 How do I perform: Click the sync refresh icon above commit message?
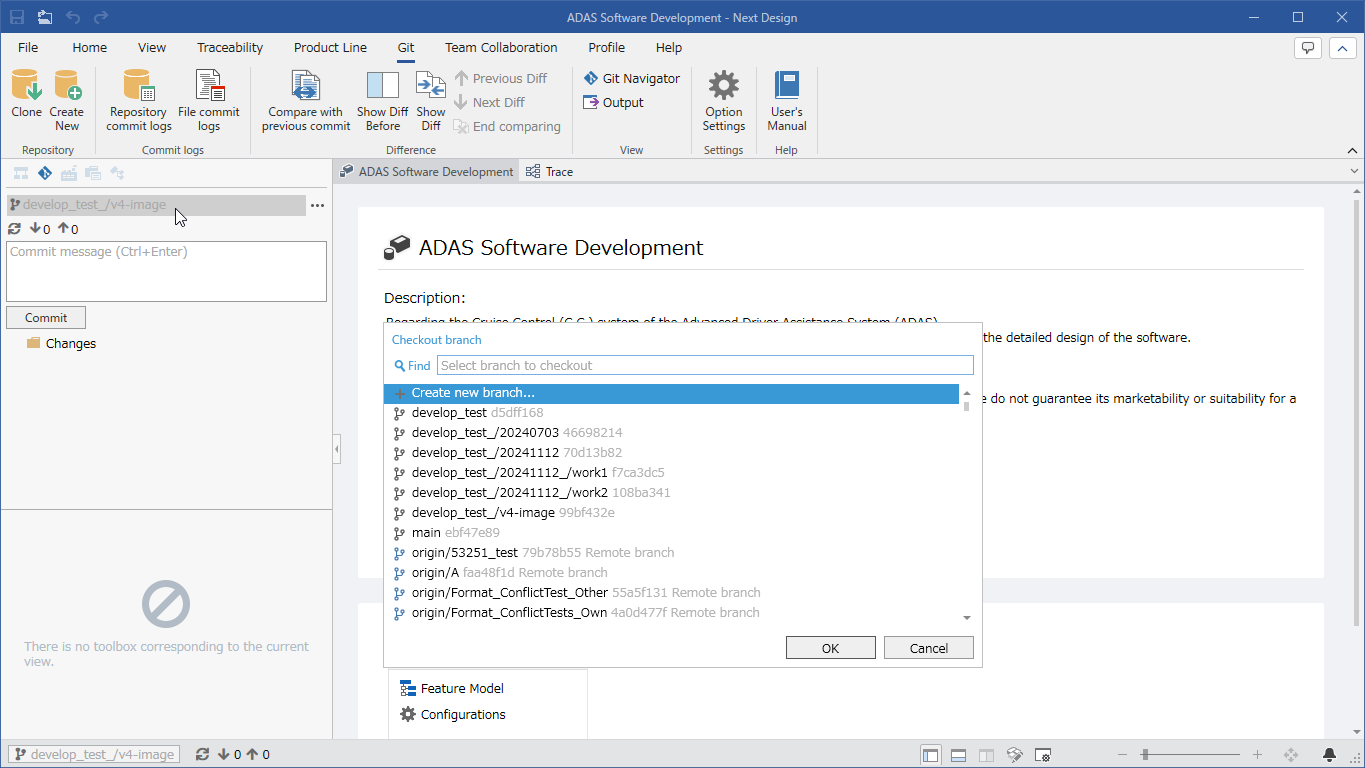tap(14, 229)
